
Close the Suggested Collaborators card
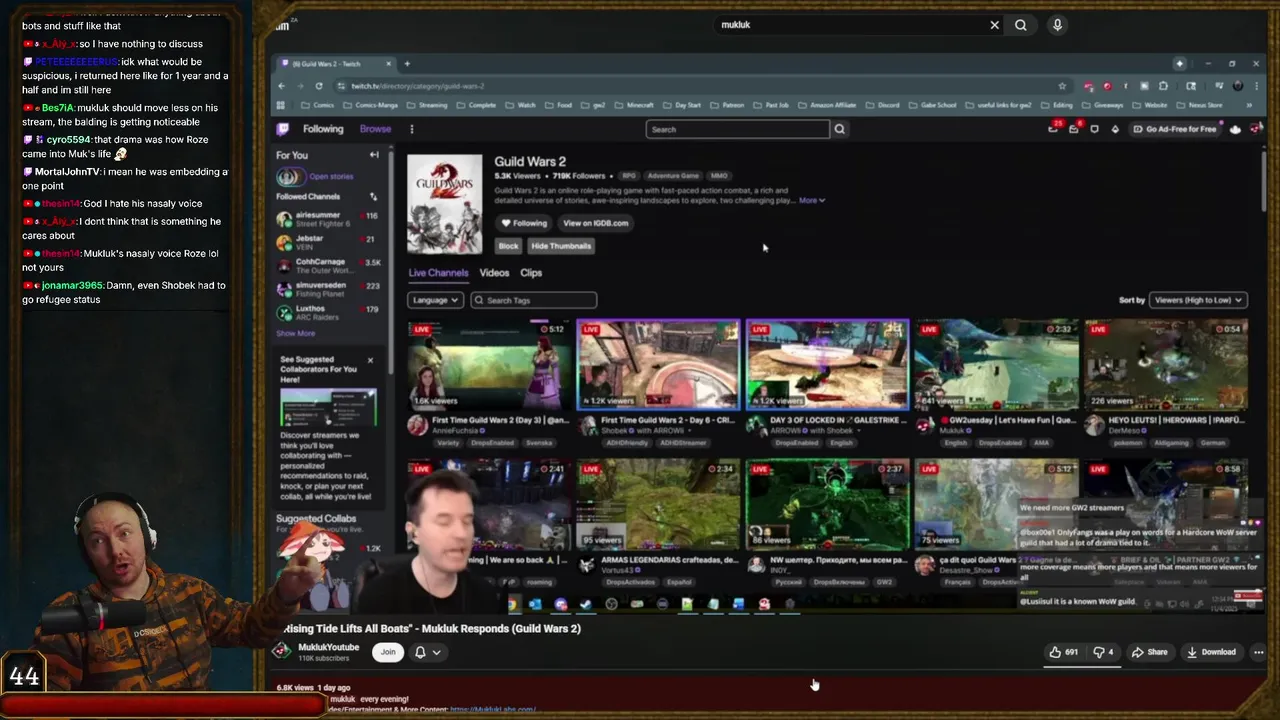coord(370,360)
